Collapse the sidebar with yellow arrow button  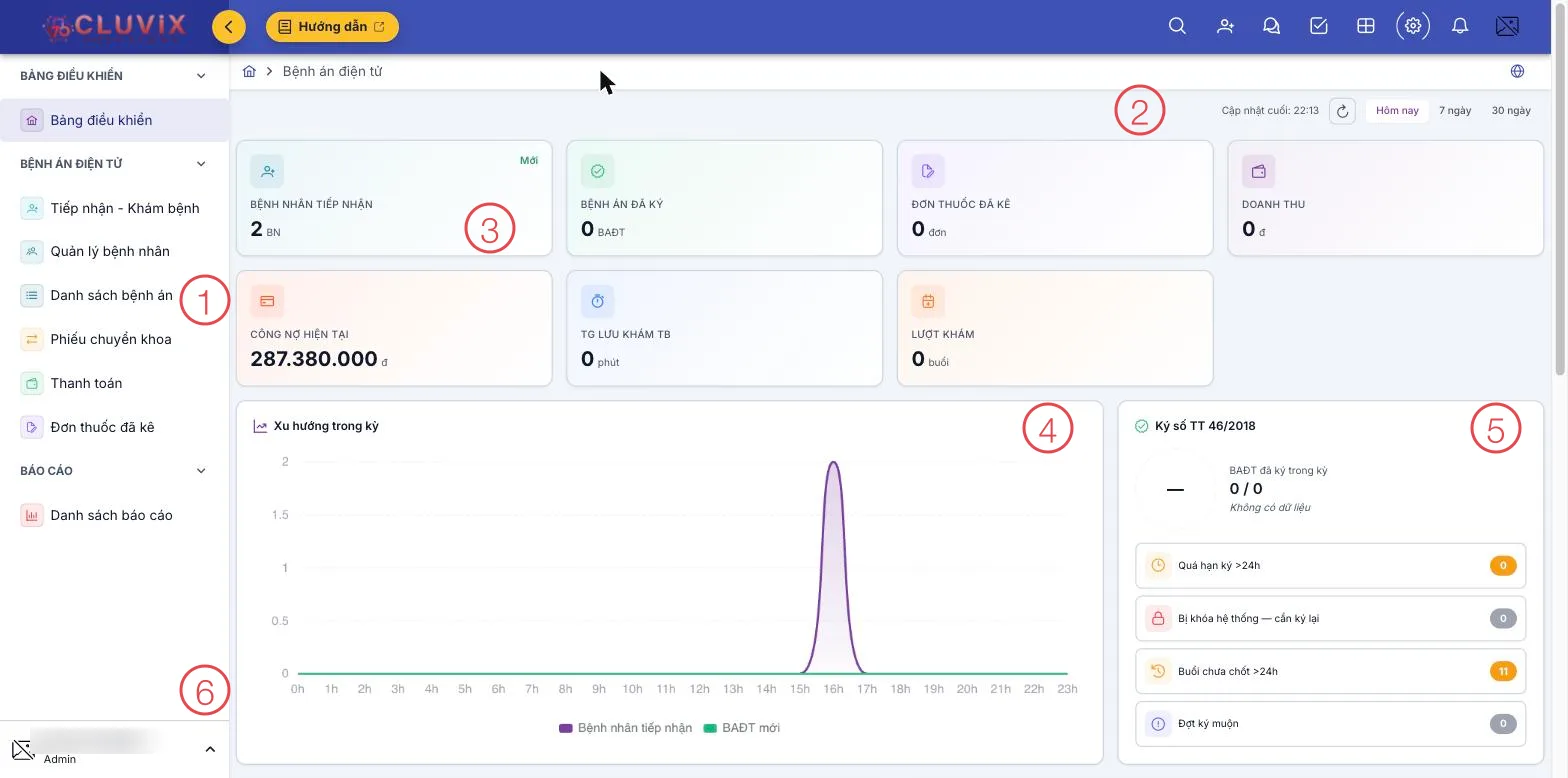click(x=229, y=27)
